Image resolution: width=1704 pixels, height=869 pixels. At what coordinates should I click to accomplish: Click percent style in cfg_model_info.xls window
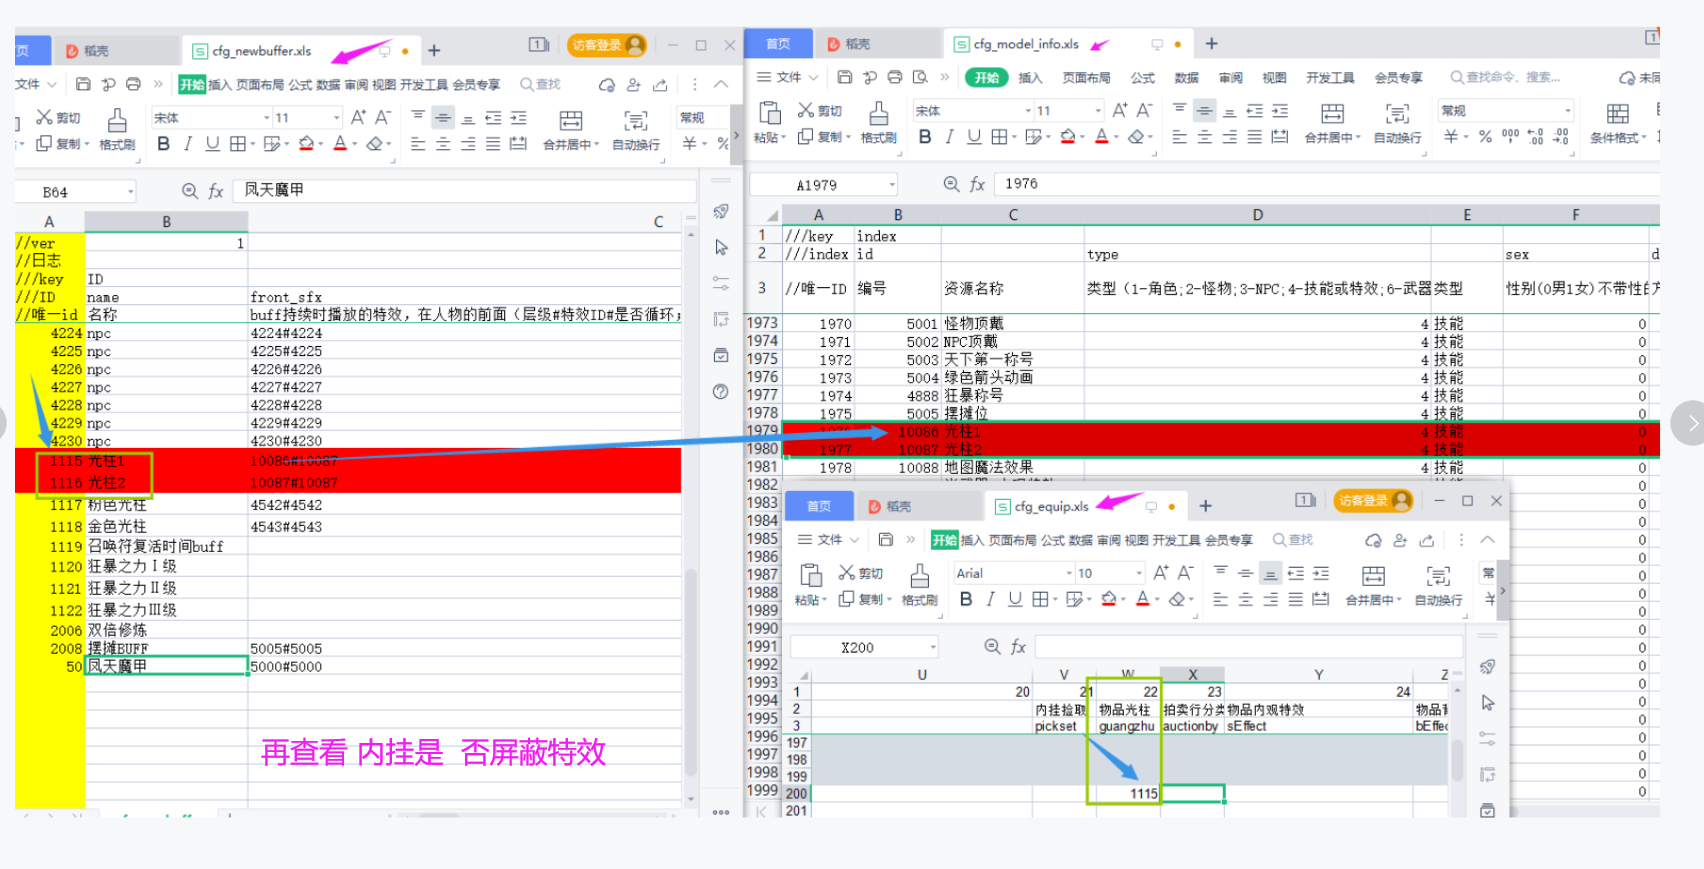(x=1485, y=137)
